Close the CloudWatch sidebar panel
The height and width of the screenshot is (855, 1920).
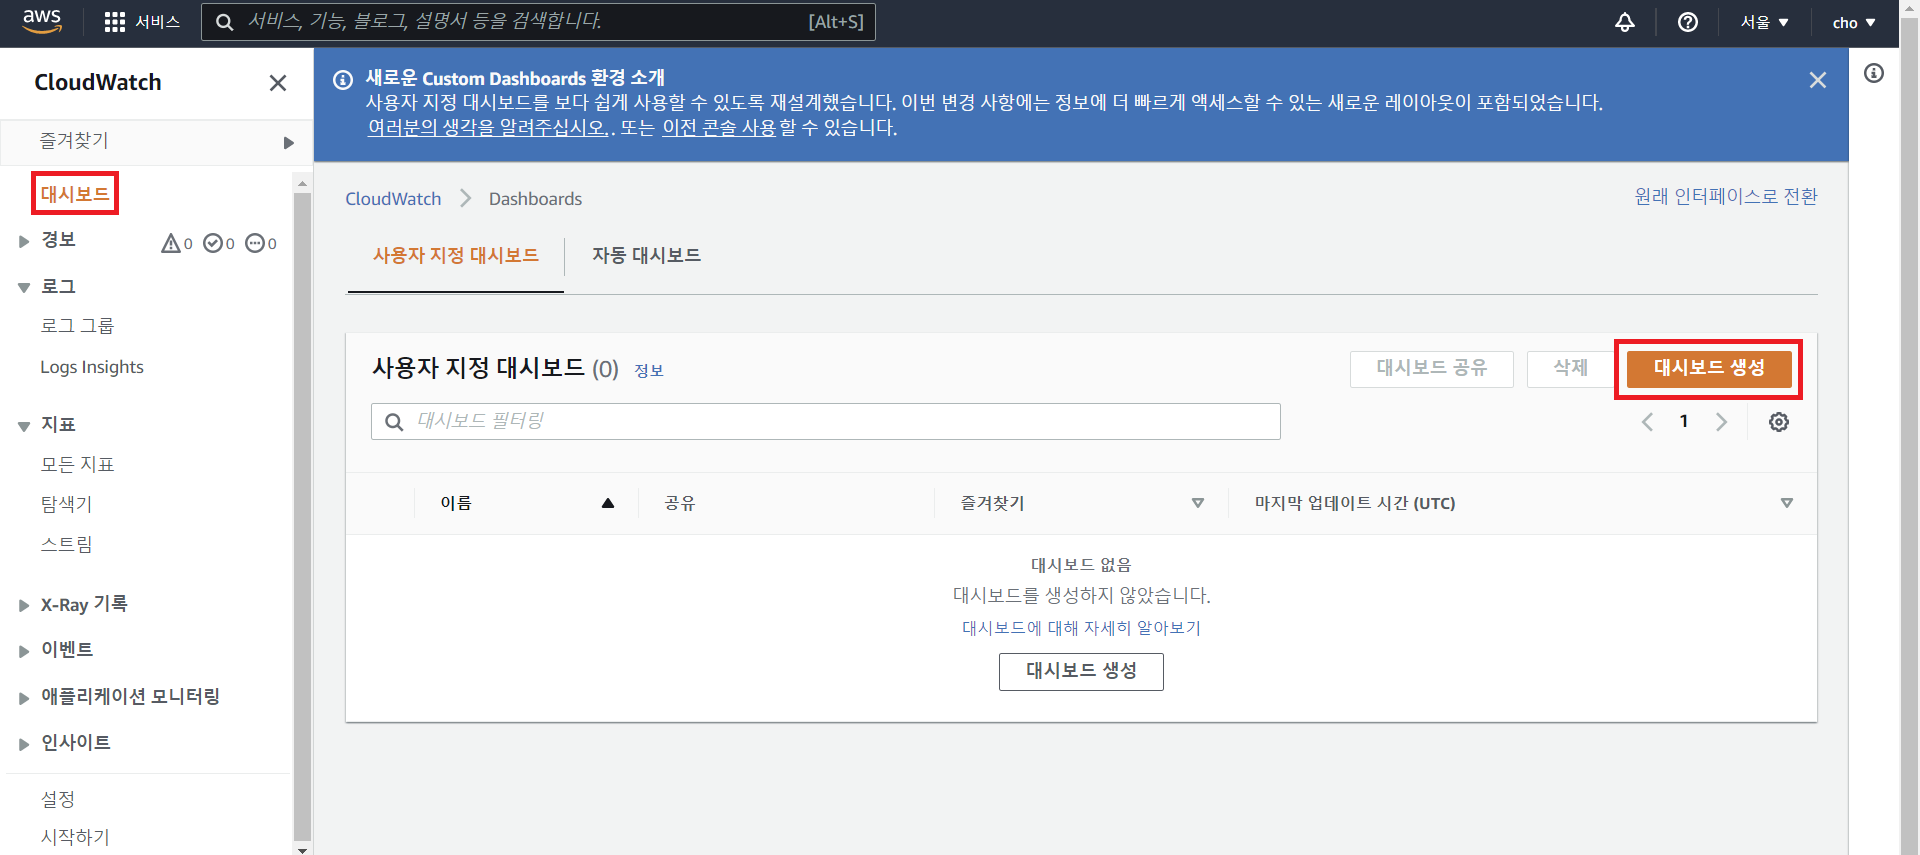click(278, 83)
